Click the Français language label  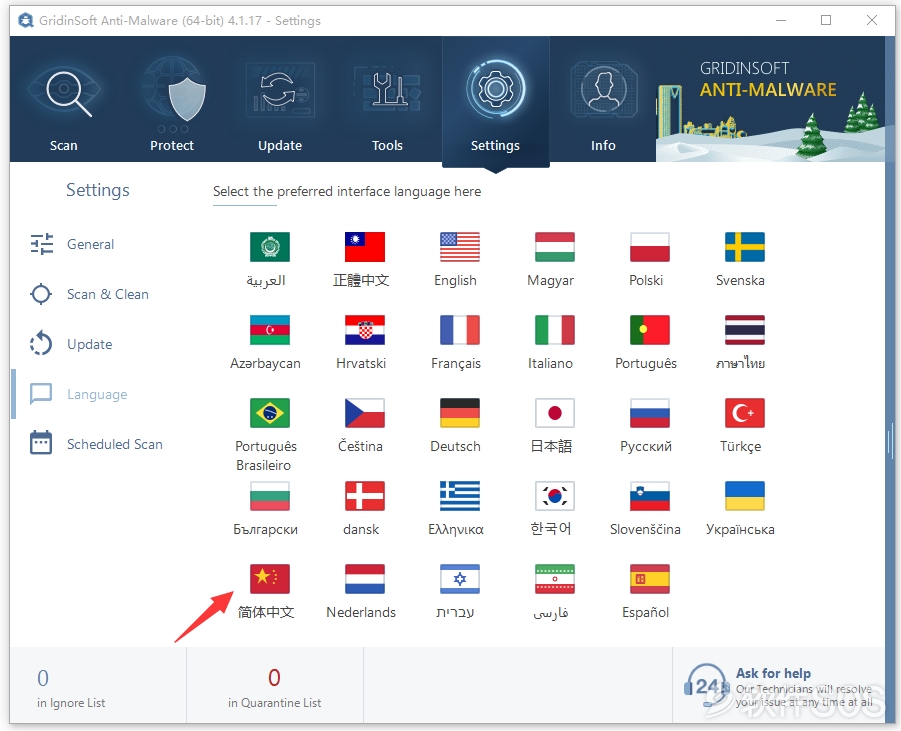coord(456,363)
